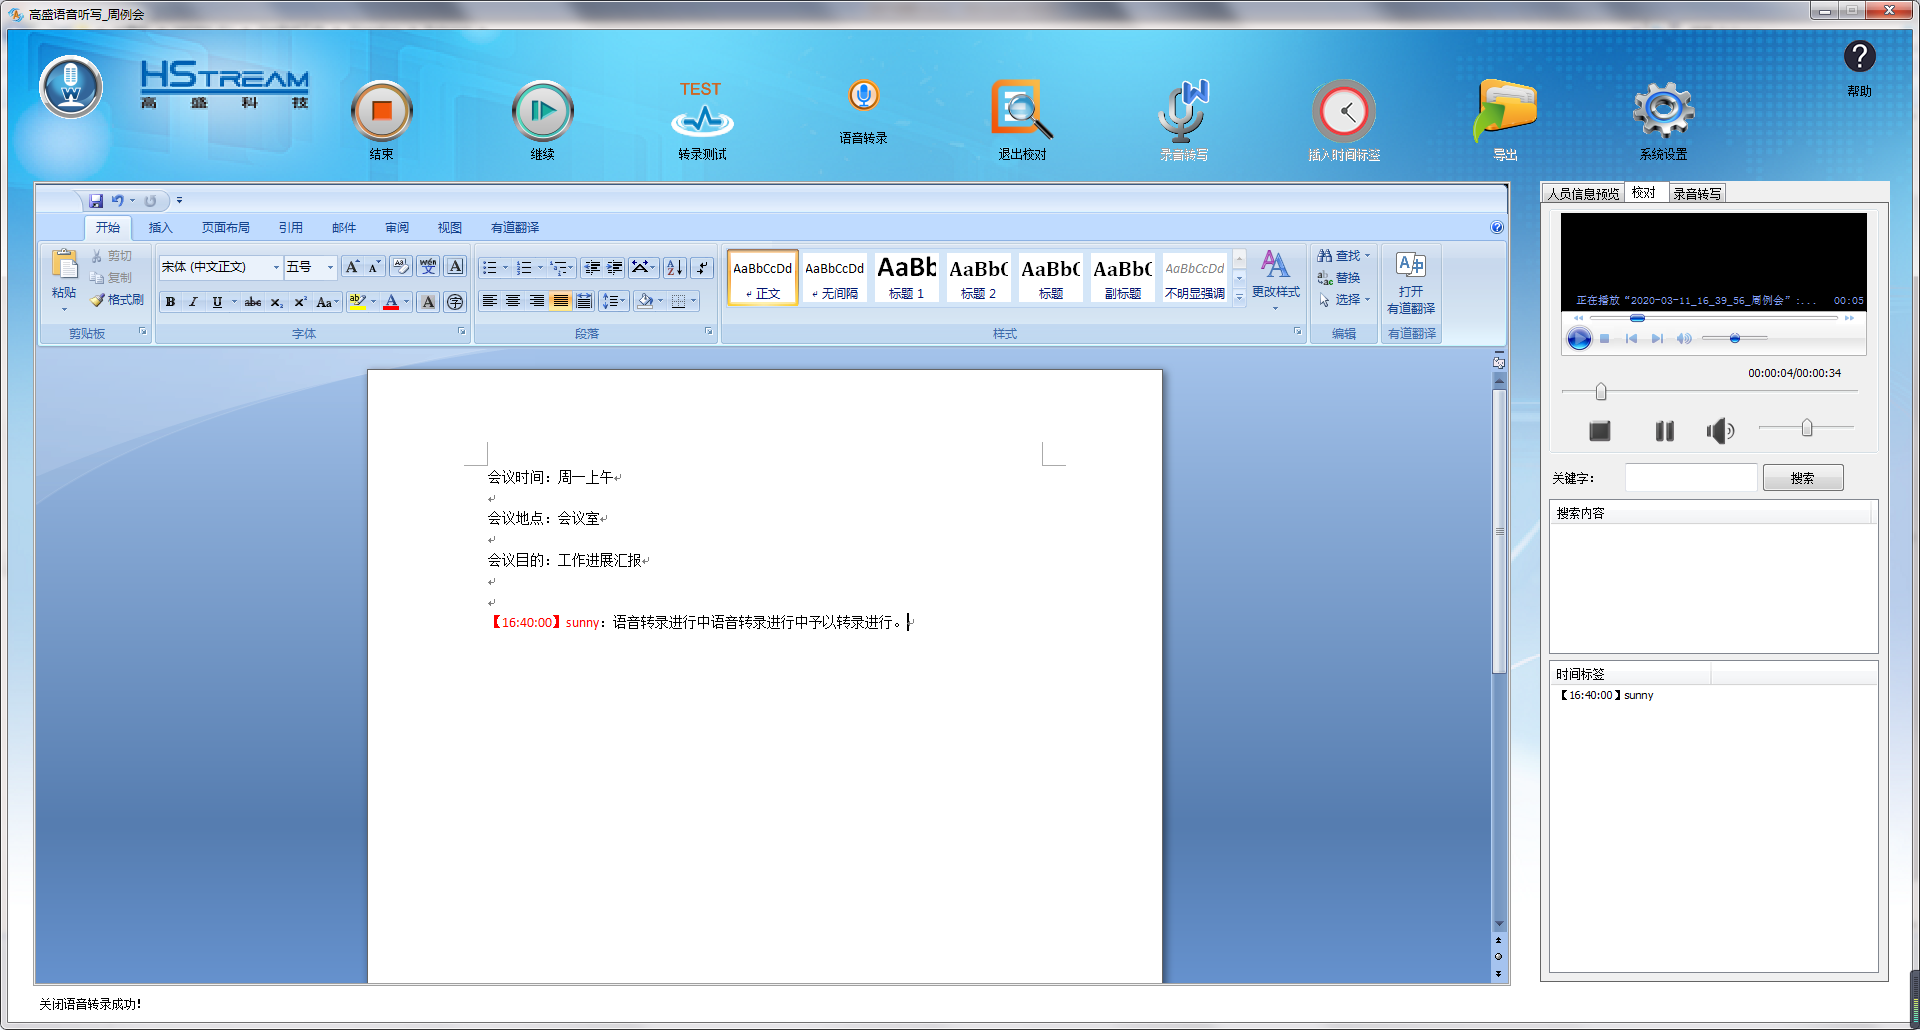Screen dimensions: 1920x1030
Task: Switch to the 录音转写 panel tab
Action: (x=1697, y=194)
